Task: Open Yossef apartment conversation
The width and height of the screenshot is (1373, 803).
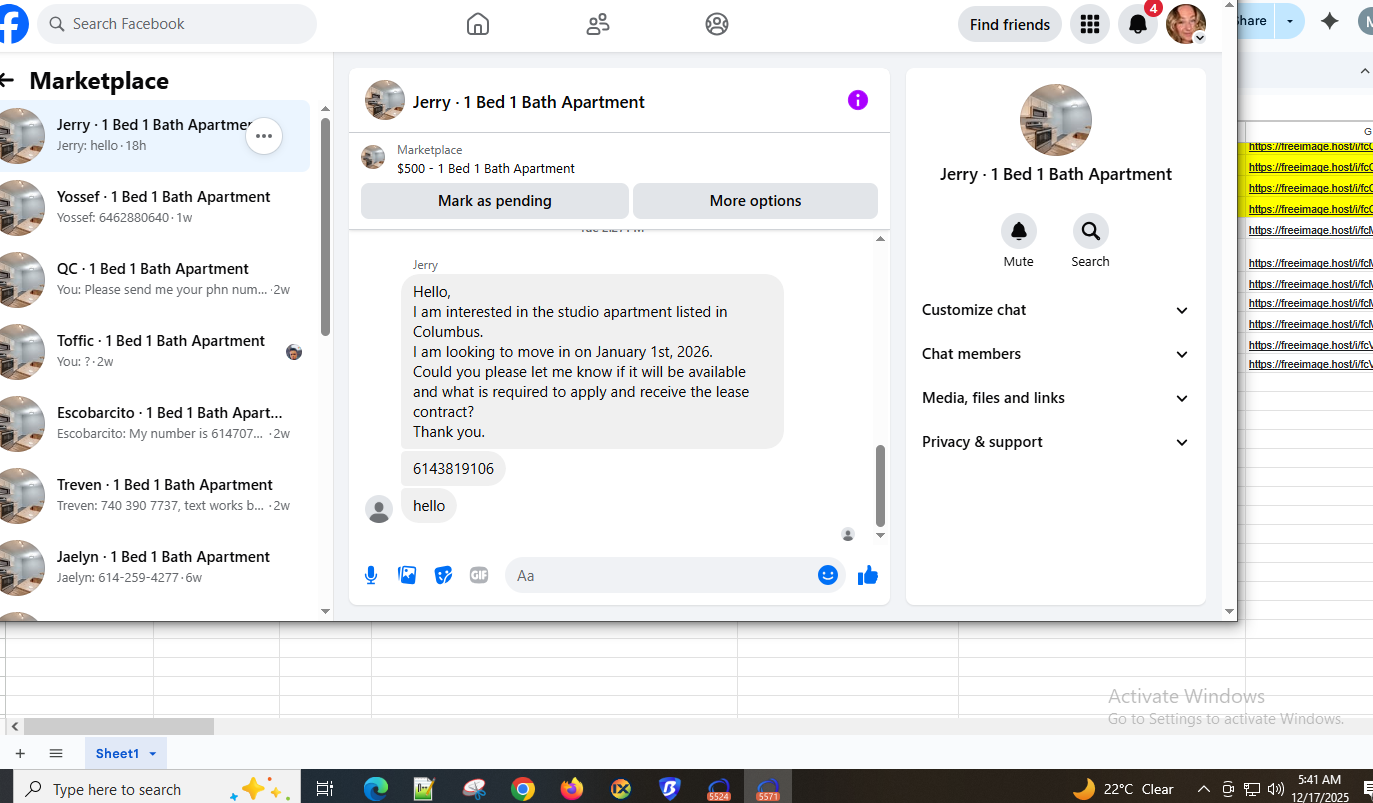Action: click(x=155, y=208)
